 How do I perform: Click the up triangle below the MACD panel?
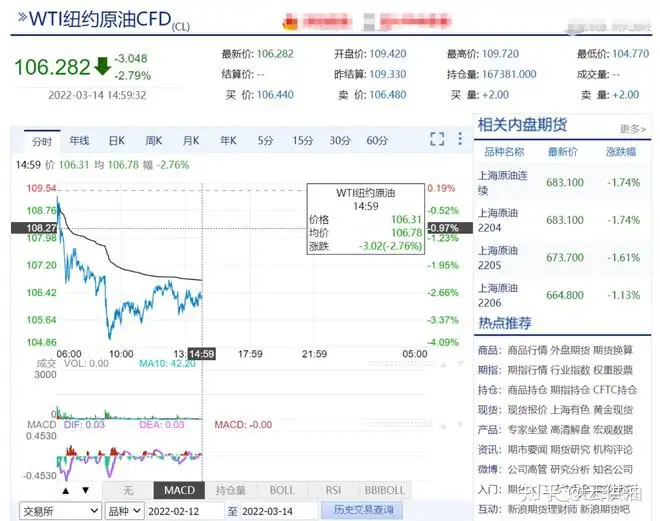(65, 490)
